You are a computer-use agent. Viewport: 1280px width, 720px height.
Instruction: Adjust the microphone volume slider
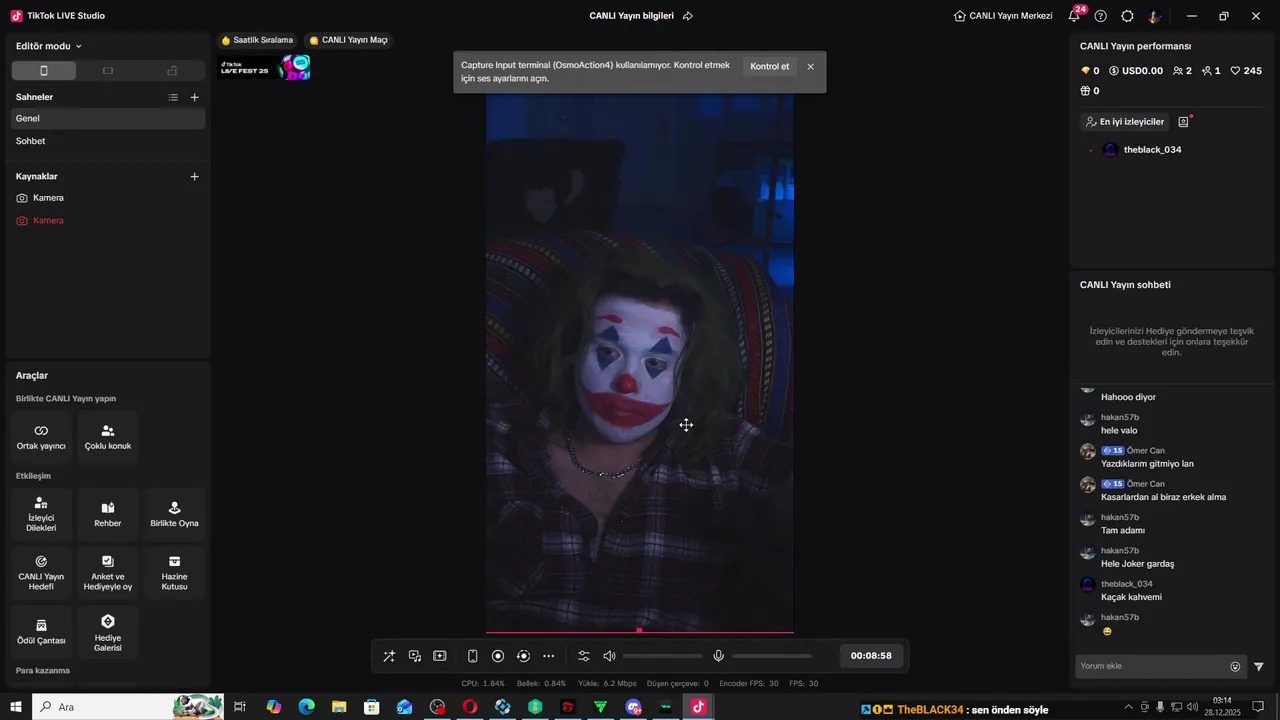click(772, 656)
